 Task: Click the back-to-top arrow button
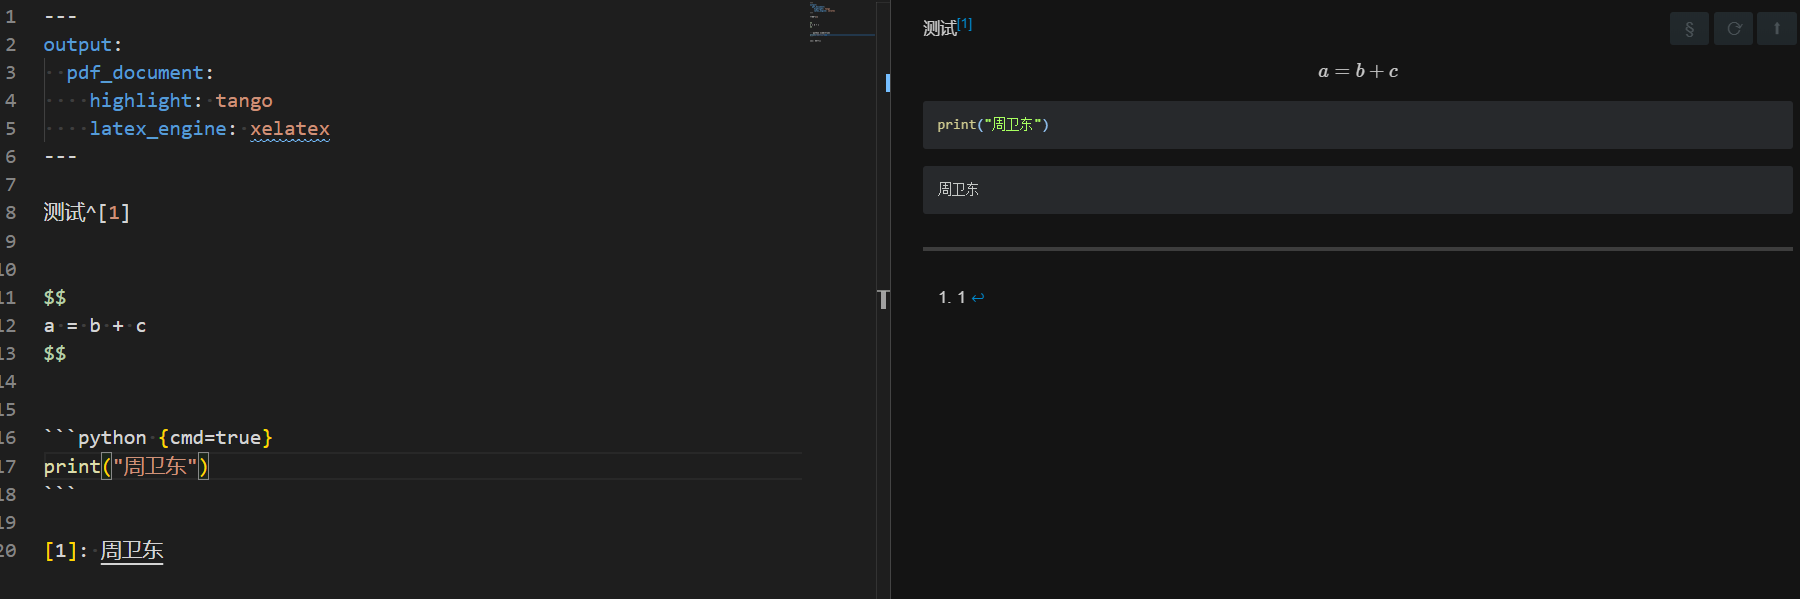tap(1777, 28)
